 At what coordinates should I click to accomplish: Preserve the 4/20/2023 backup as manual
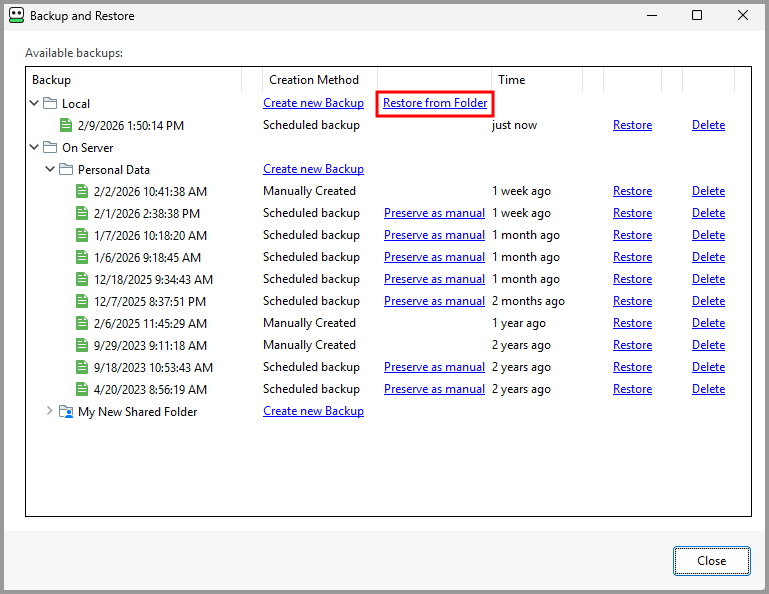coord(434,389)
